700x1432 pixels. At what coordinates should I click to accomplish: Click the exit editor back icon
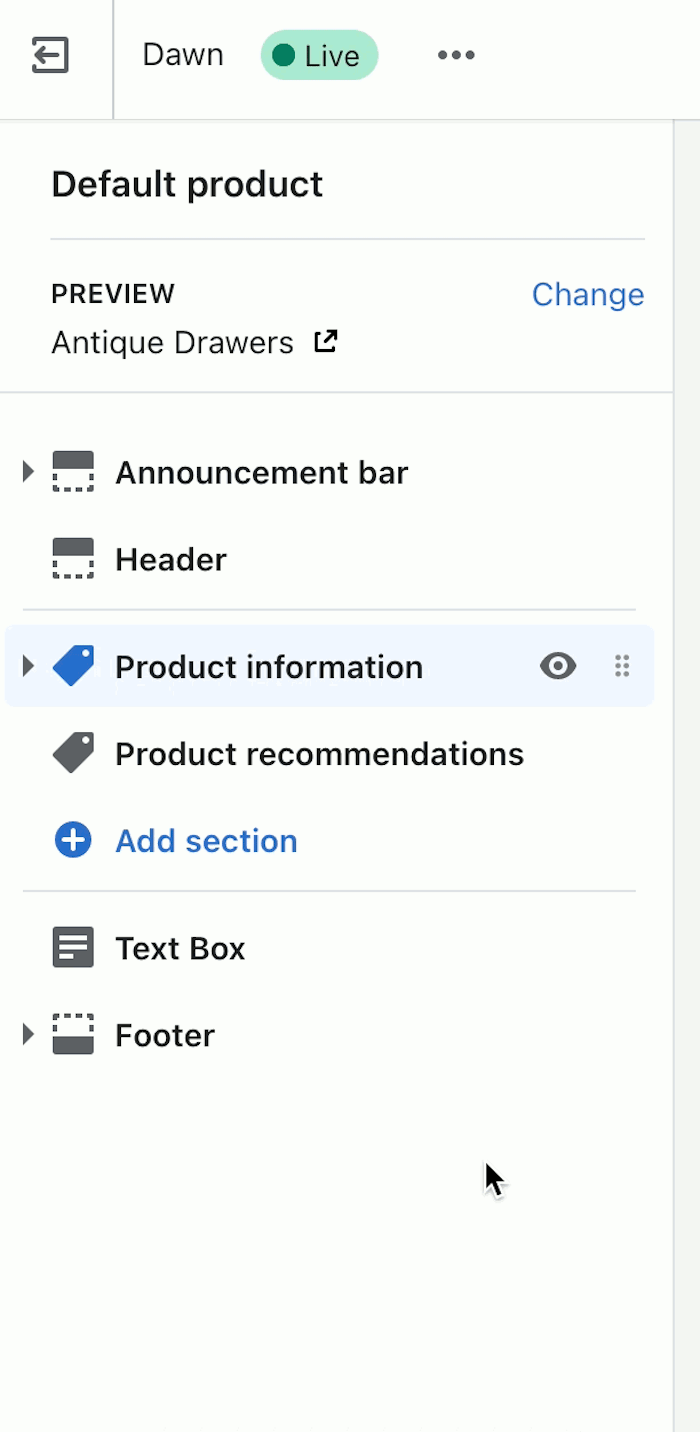point(50,55)
